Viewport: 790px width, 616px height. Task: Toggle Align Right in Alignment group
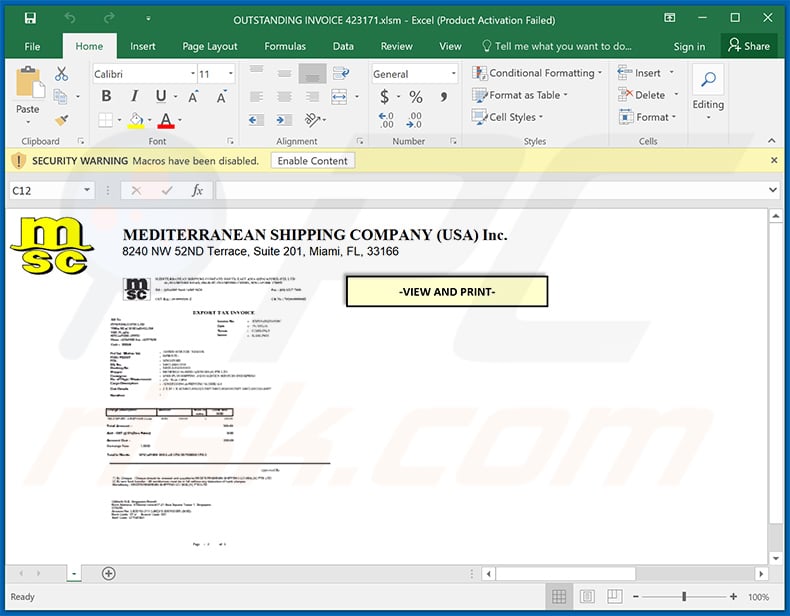point(312,96)
